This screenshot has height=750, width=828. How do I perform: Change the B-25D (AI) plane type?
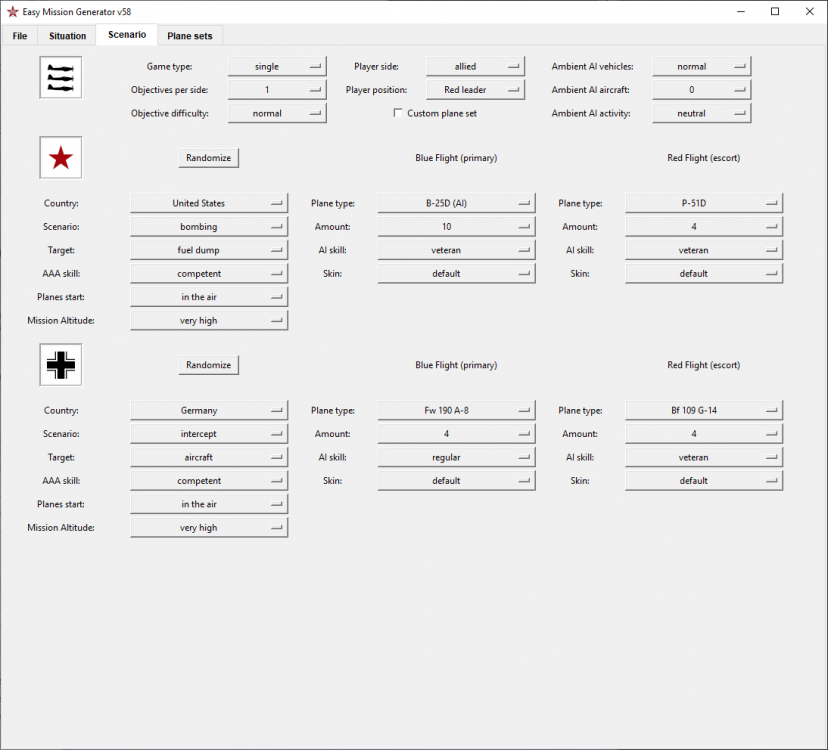point(456,203)
